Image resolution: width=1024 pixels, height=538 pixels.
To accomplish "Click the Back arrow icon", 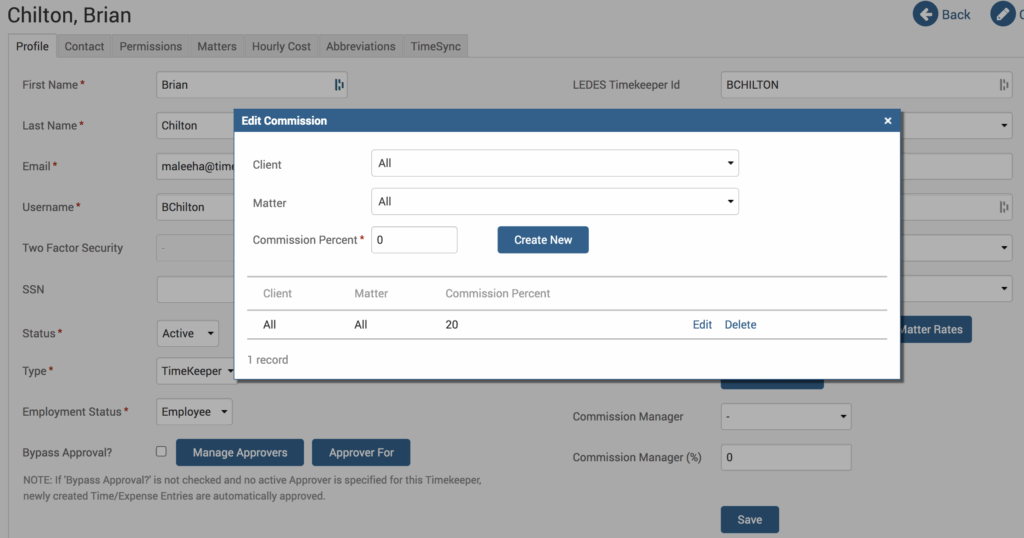I will (926, 14).
